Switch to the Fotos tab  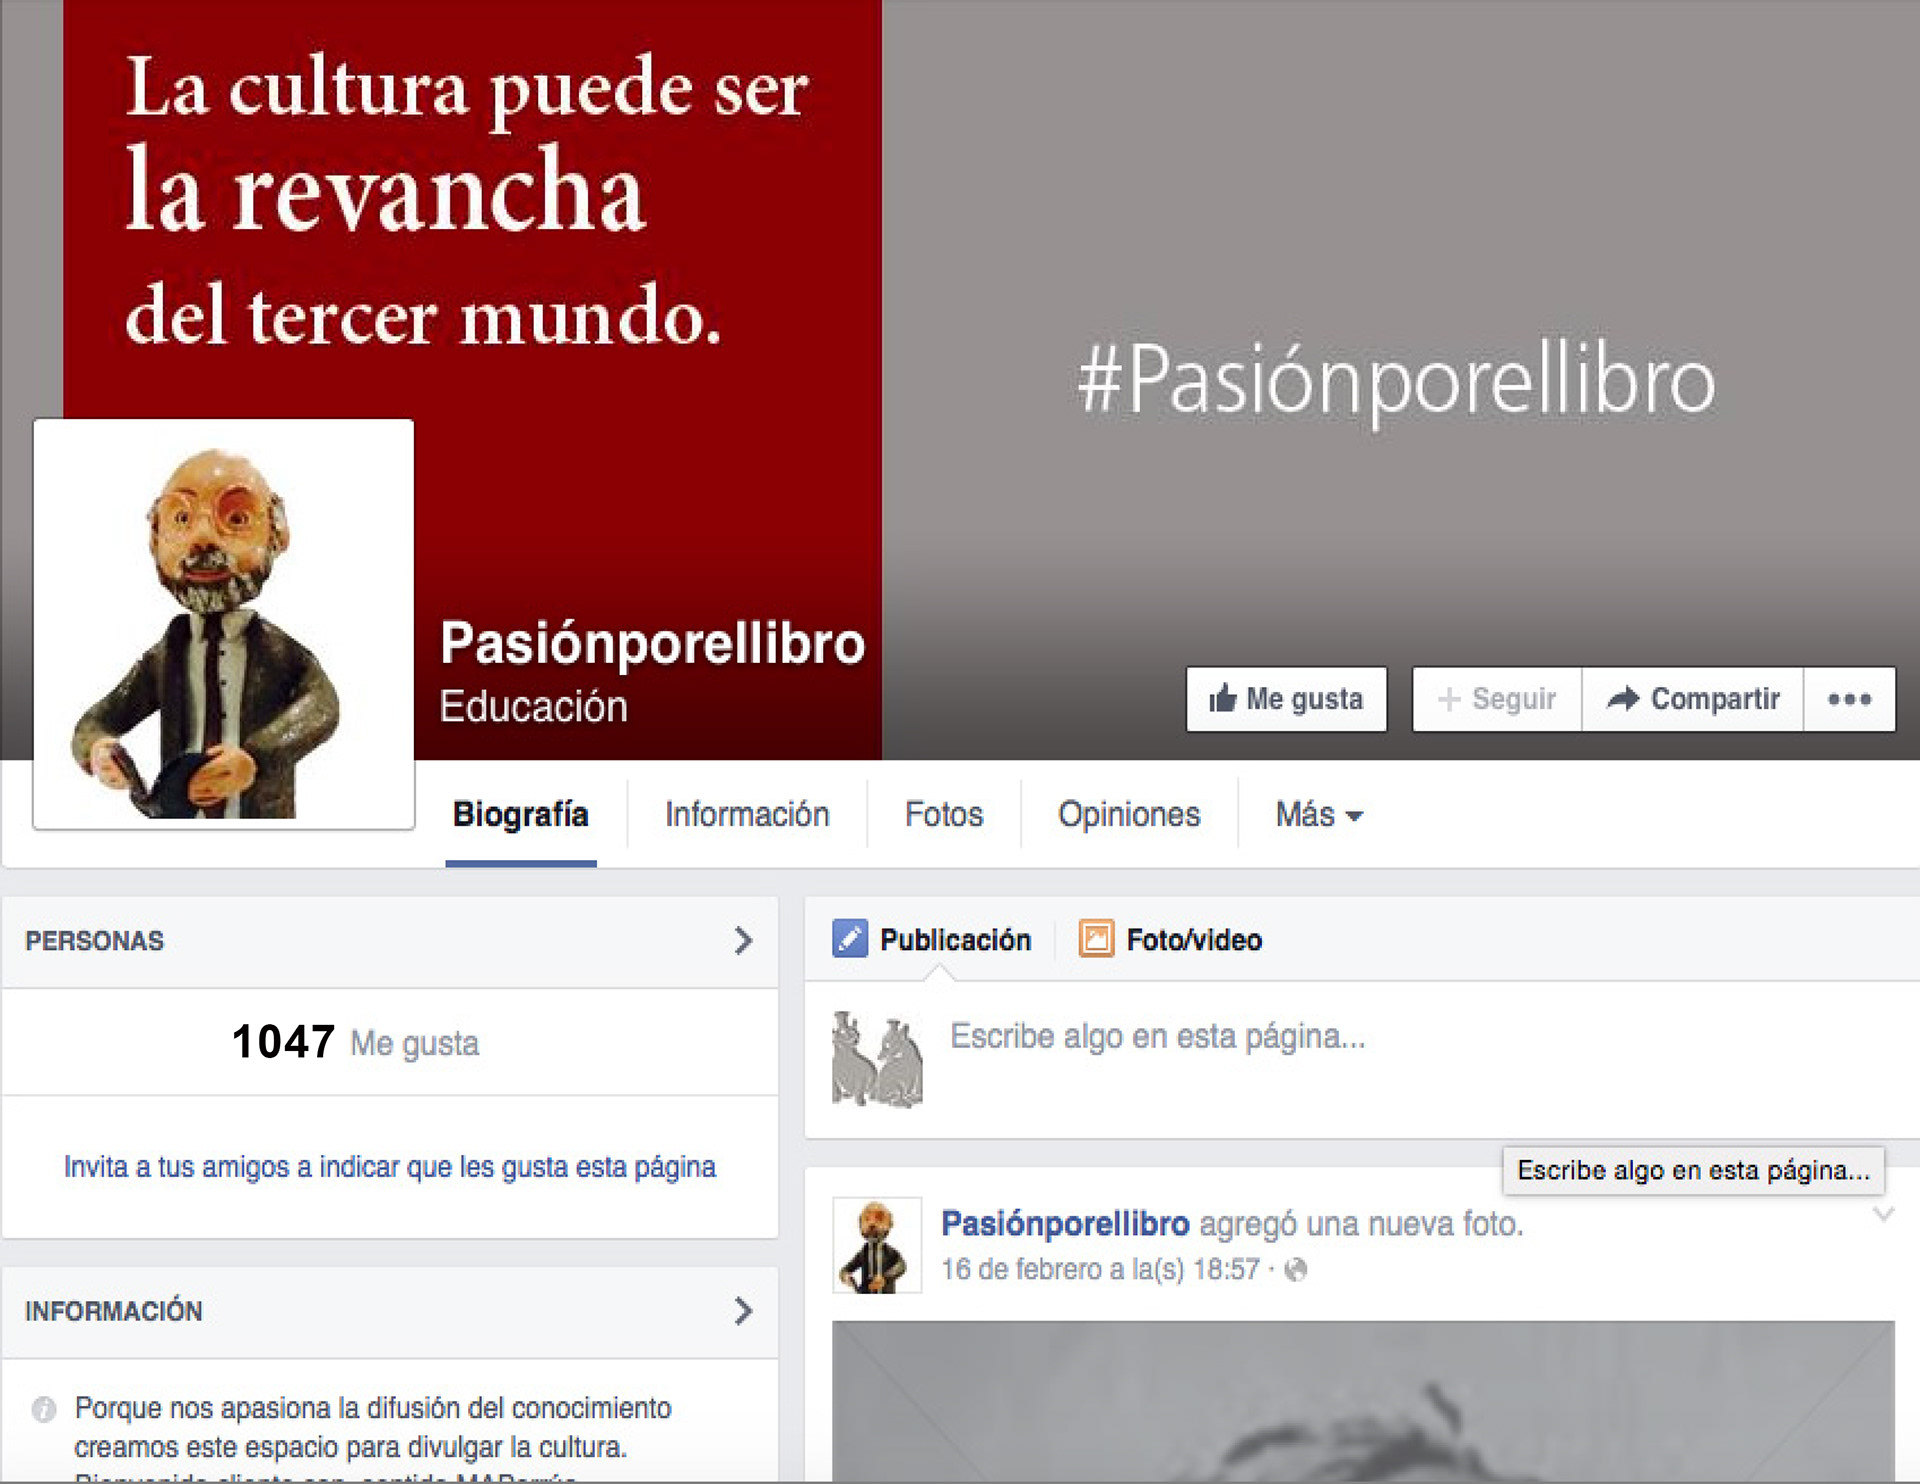944,815
